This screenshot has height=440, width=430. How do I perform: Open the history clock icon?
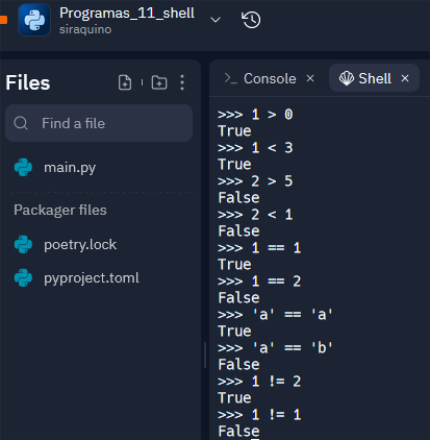coord(251,20)
